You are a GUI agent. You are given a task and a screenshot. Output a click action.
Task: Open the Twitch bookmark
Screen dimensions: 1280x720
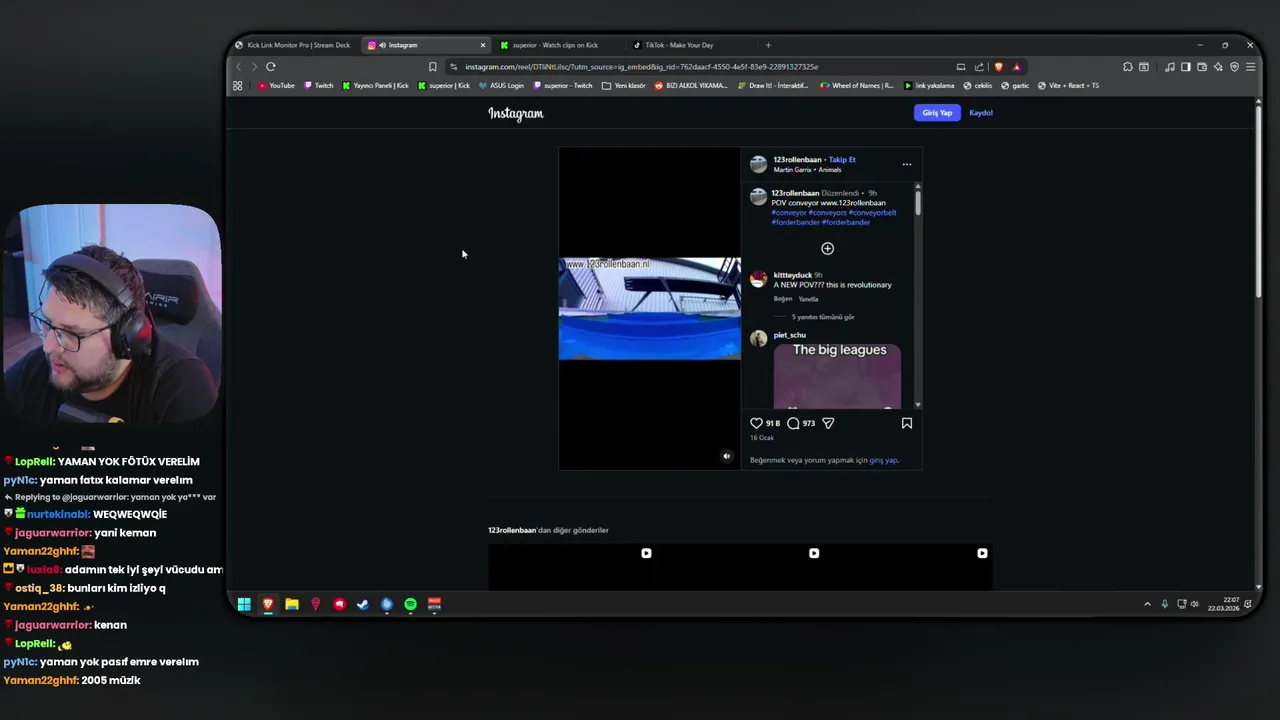point(319,86)
